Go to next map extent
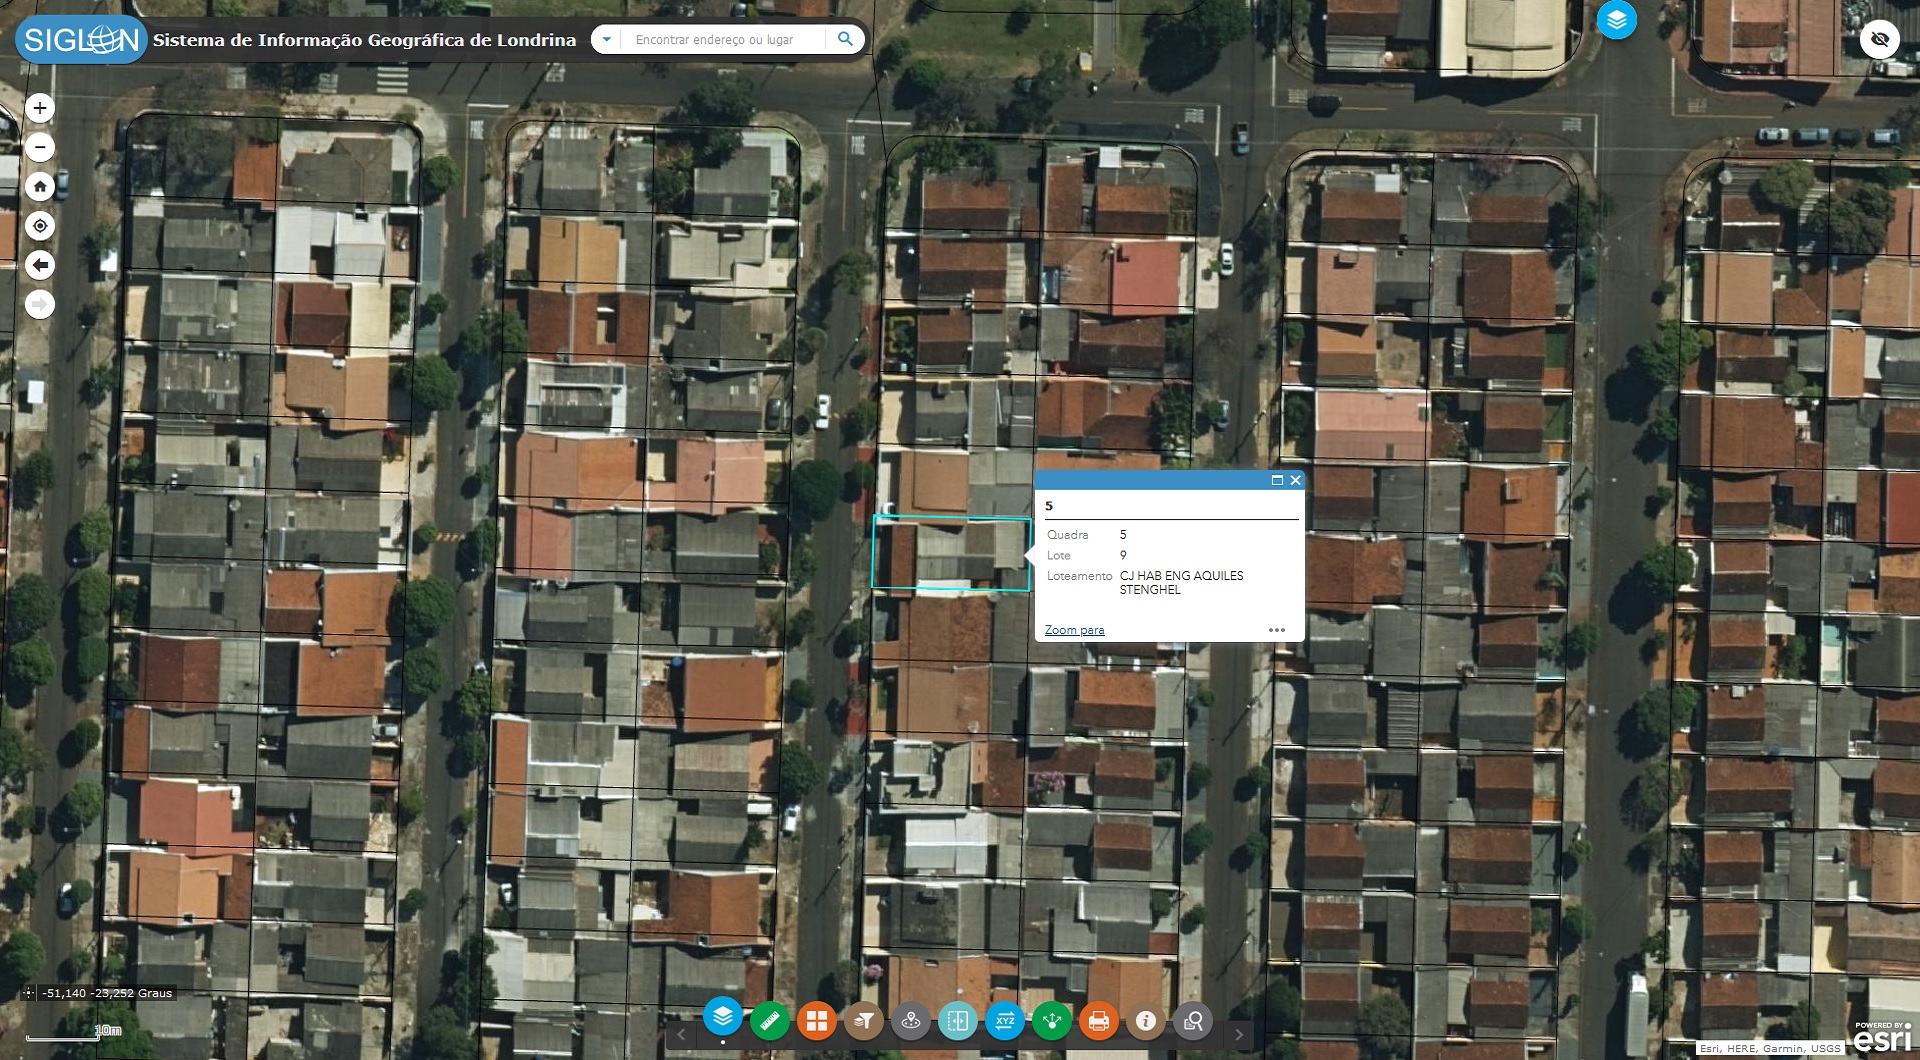 pos(40,304)
